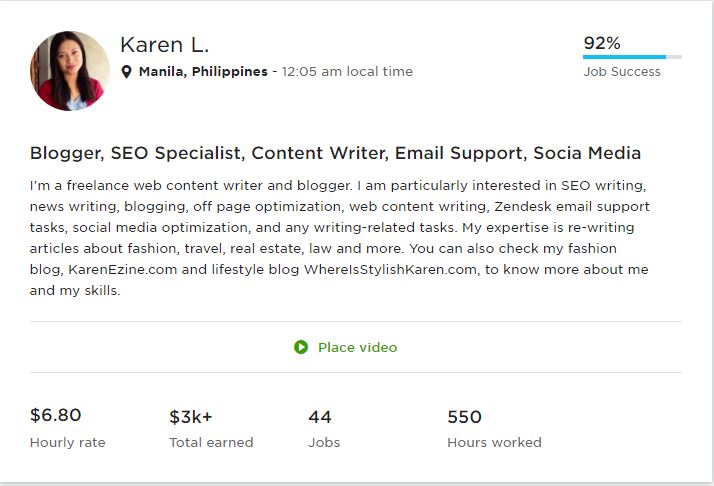The height and width of the screenshot is (486, 714).
Task: Click the 92% success rate figure
Action: tap(602, 43)
